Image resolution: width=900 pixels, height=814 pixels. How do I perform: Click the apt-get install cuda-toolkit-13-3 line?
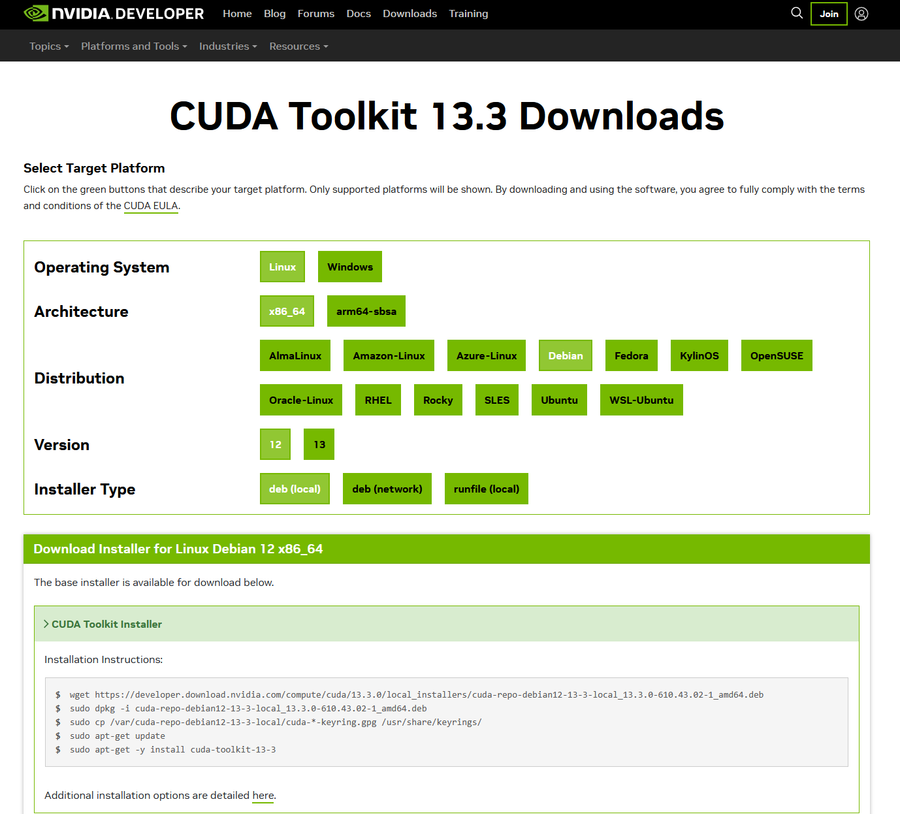(172, 750)
